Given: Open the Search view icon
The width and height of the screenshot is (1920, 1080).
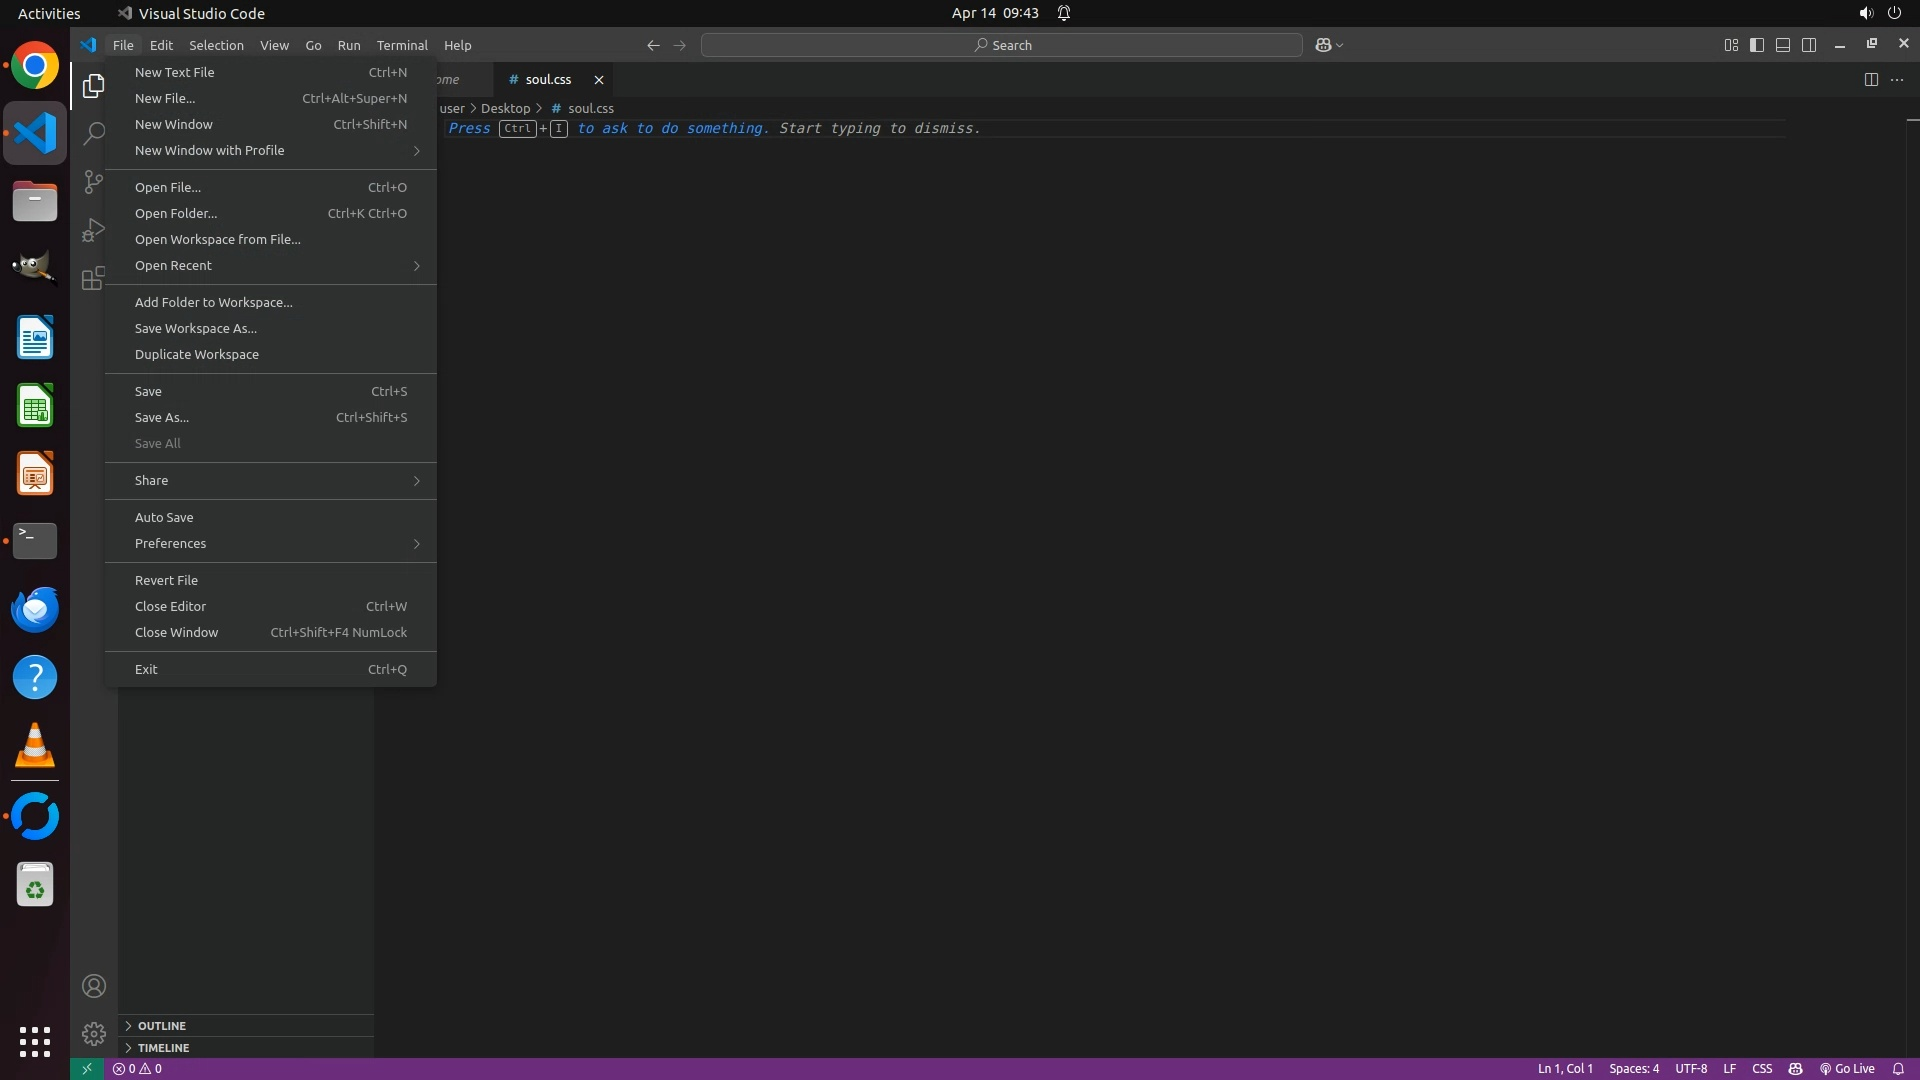Looking at the screenshot, I should [93, 133].
